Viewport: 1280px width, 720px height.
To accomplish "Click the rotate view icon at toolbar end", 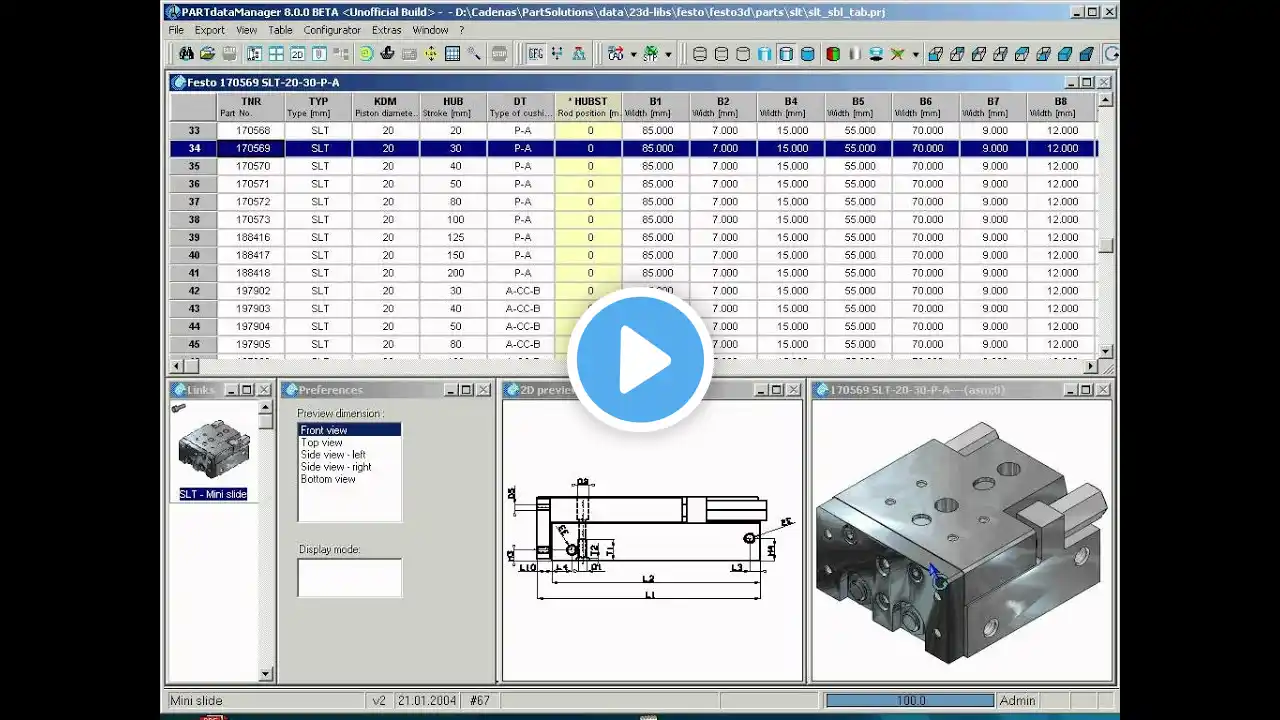I will click(1111, 54).
